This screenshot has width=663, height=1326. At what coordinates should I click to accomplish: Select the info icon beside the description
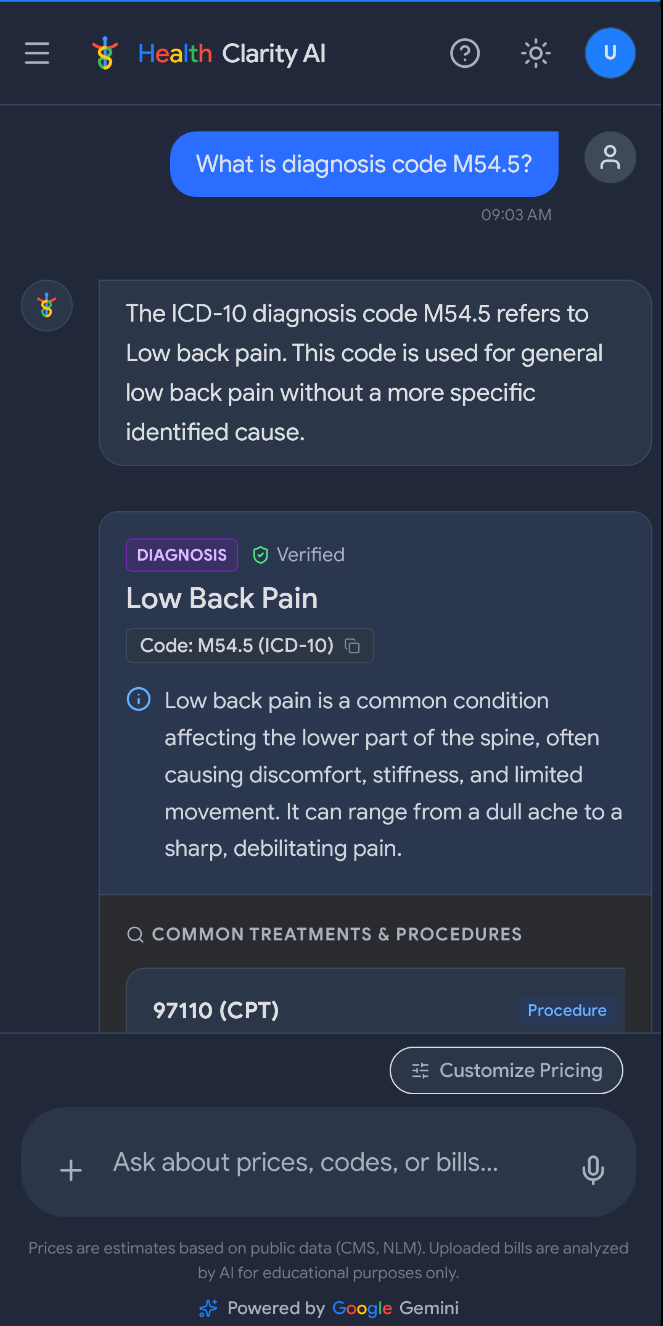(x=138, y=699)
